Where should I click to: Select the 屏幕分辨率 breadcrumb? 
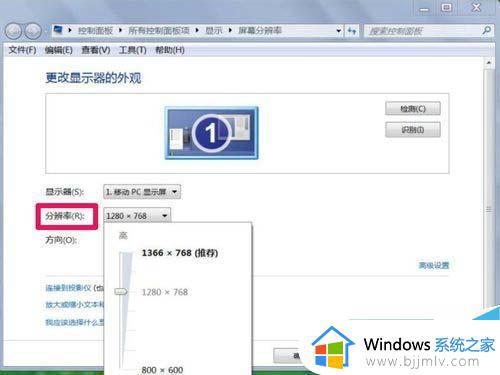coord(260,31)
